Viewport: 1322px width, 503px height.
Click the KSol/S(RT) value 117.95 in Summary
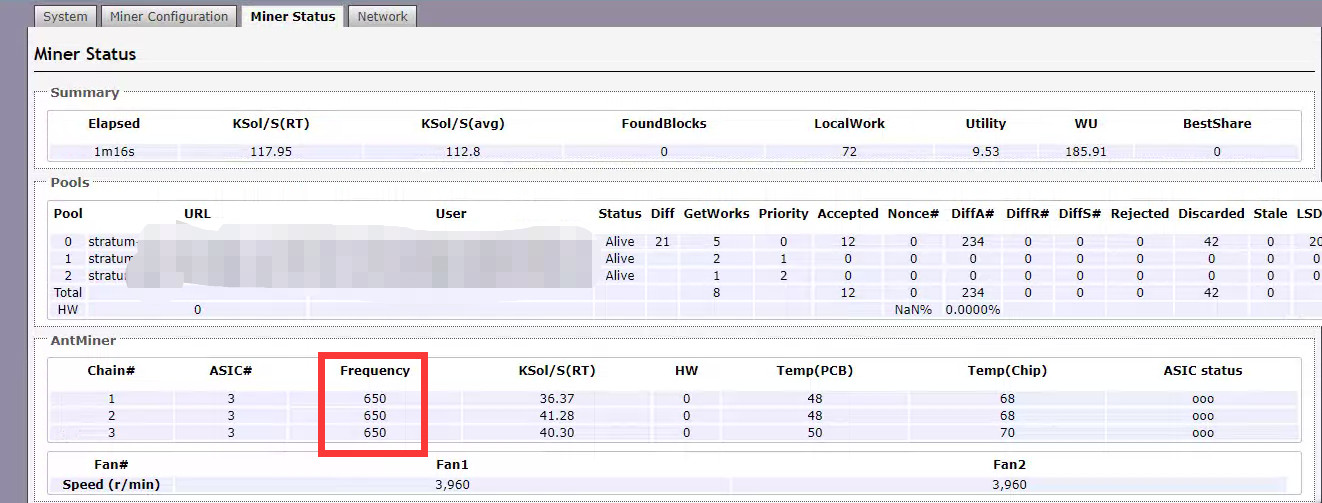click(270, 152)
